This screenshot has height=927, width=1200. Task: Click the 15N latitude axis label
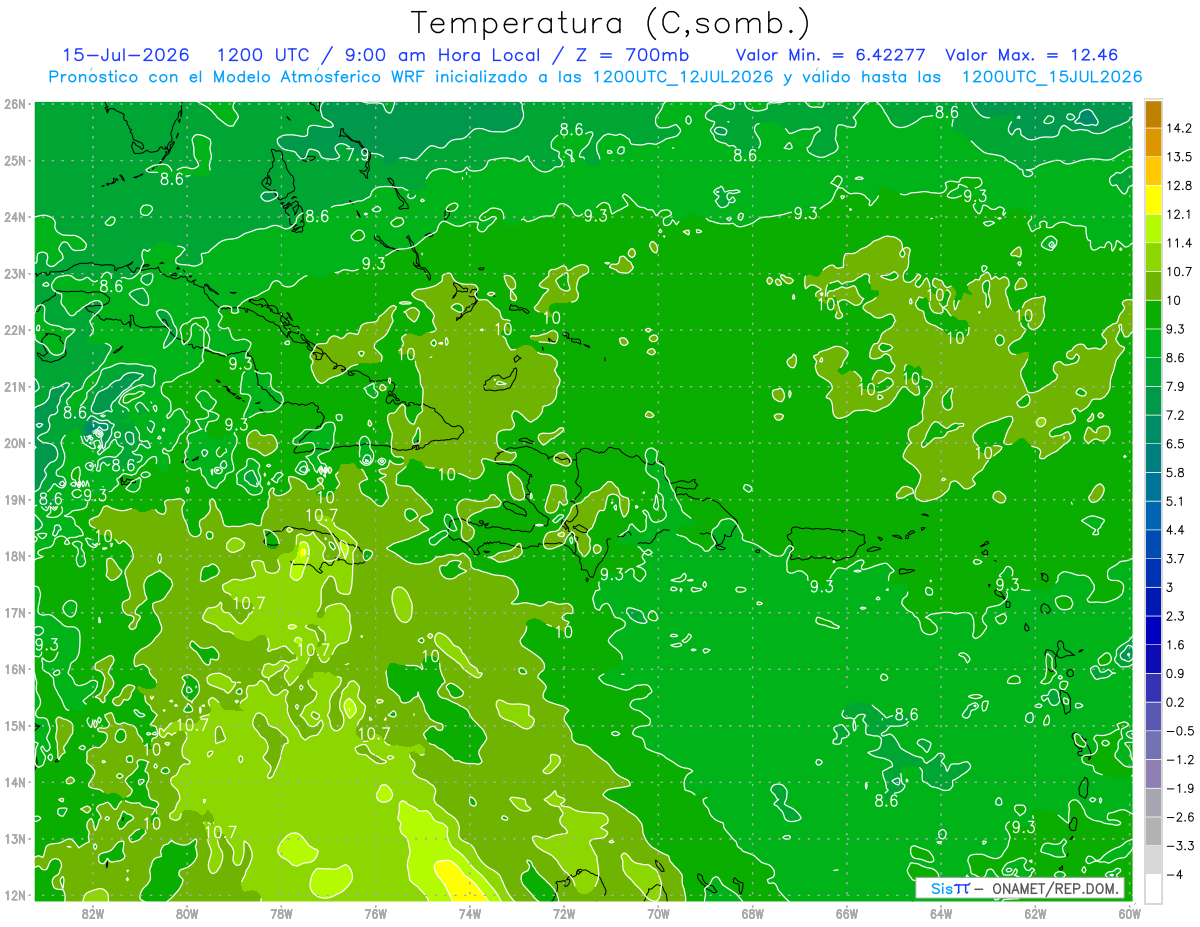click(x=15, y=725)
